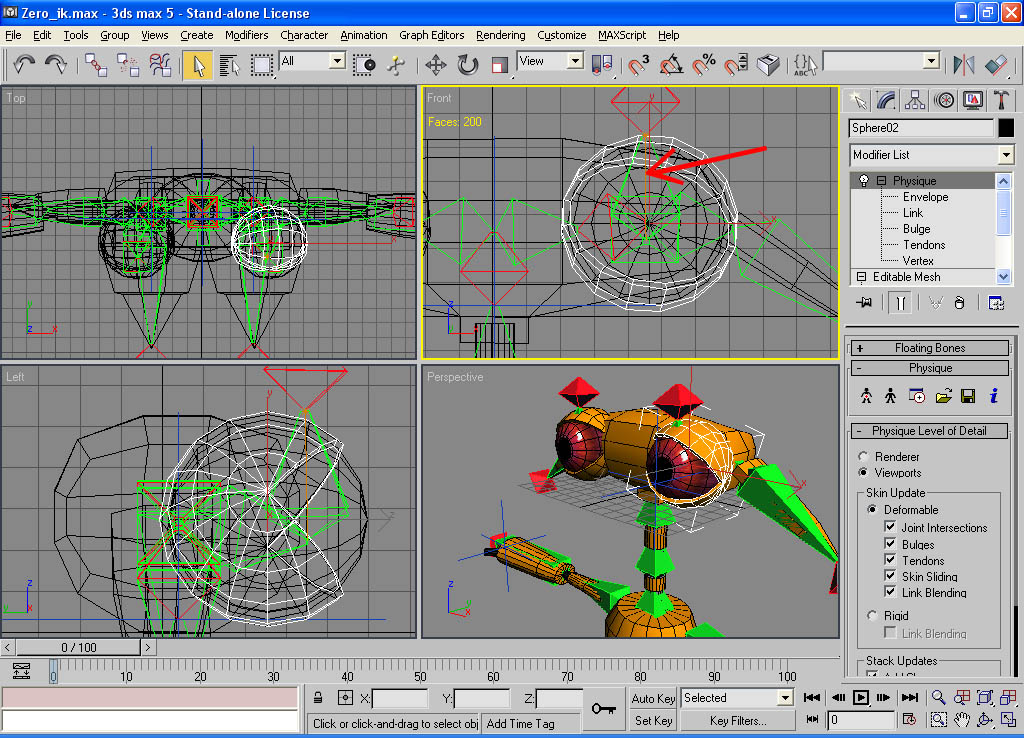This screenshot has height=738, width=1024.
Task: Click the Key Filters button
Action: click(x=738, y=720)
